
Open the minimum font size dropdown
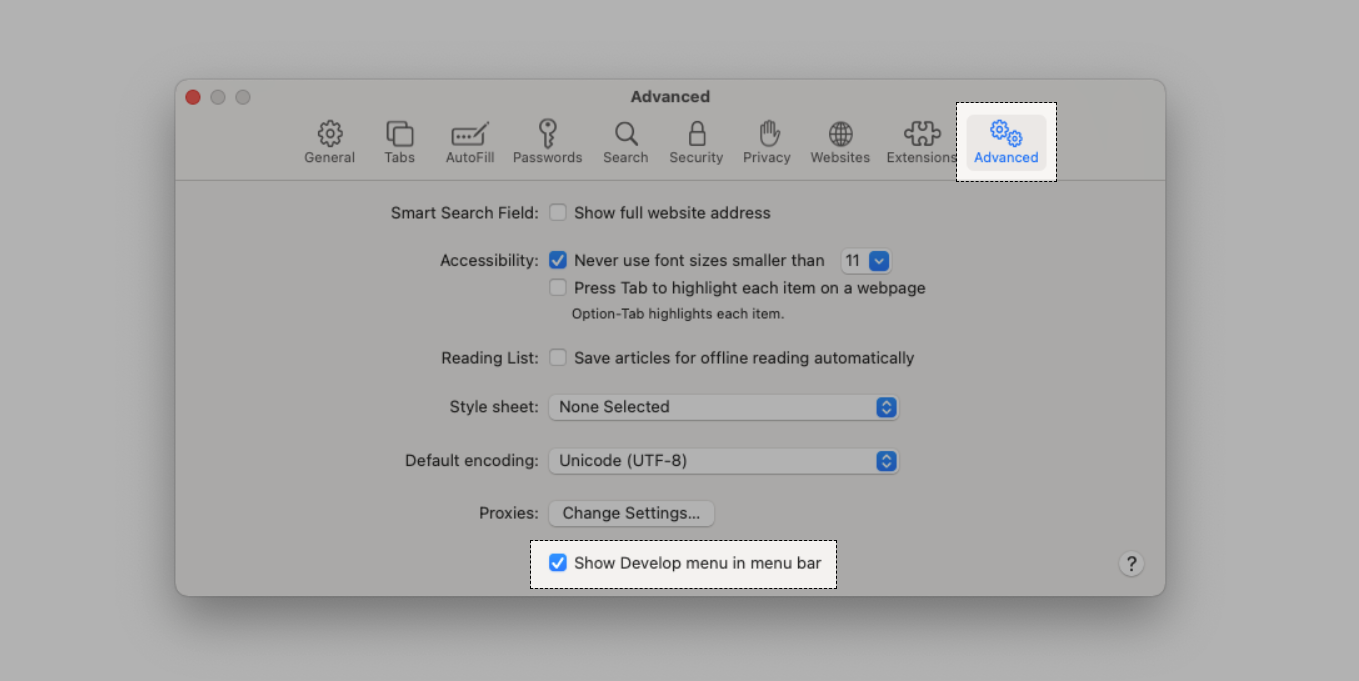click(866, 261)
